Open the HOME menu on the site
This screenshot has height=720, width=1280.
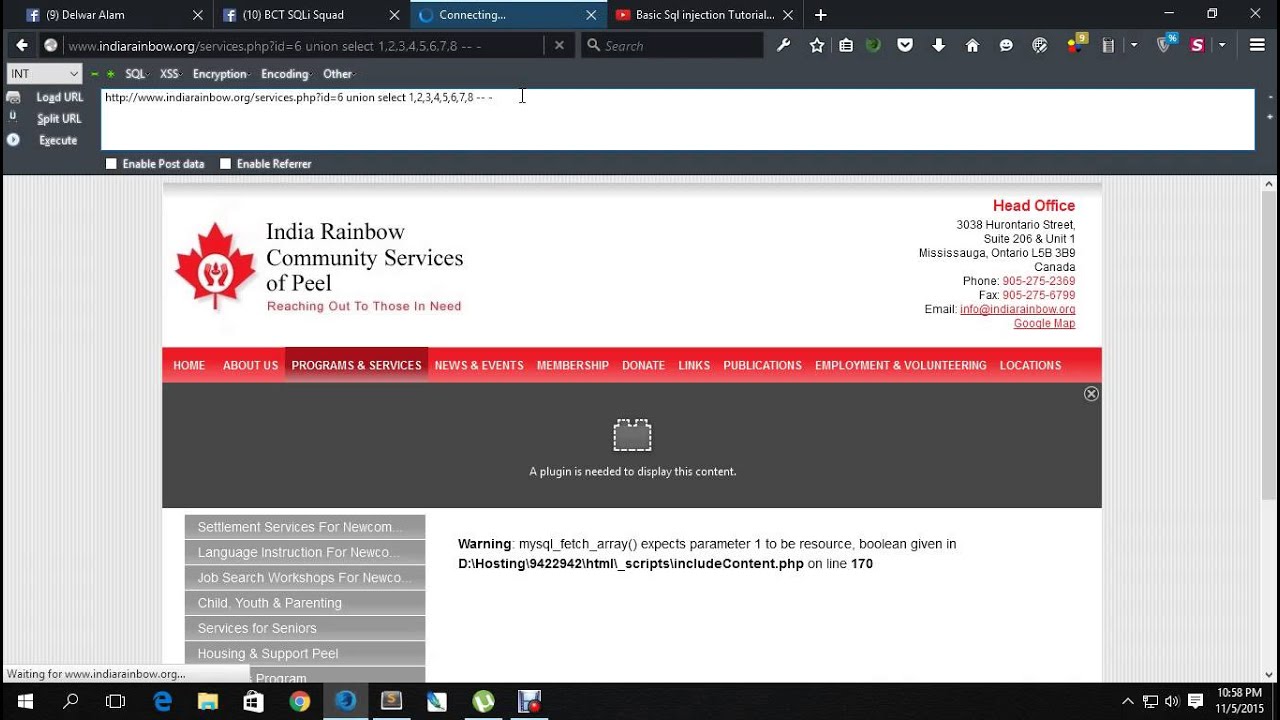189,365
